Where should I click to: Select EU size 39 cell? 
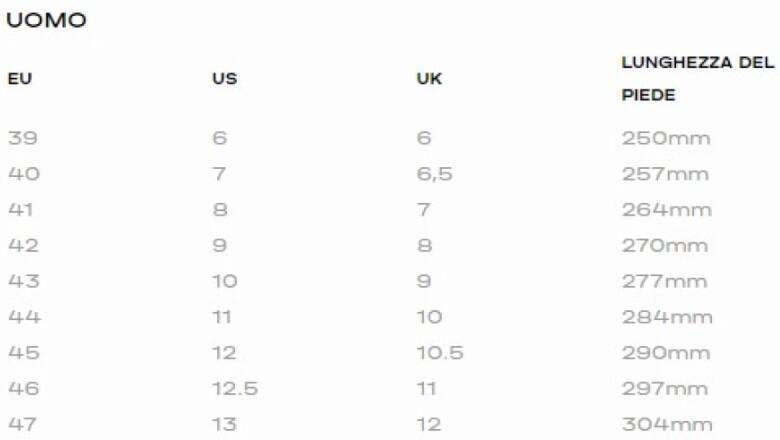(x=22, y=138)
